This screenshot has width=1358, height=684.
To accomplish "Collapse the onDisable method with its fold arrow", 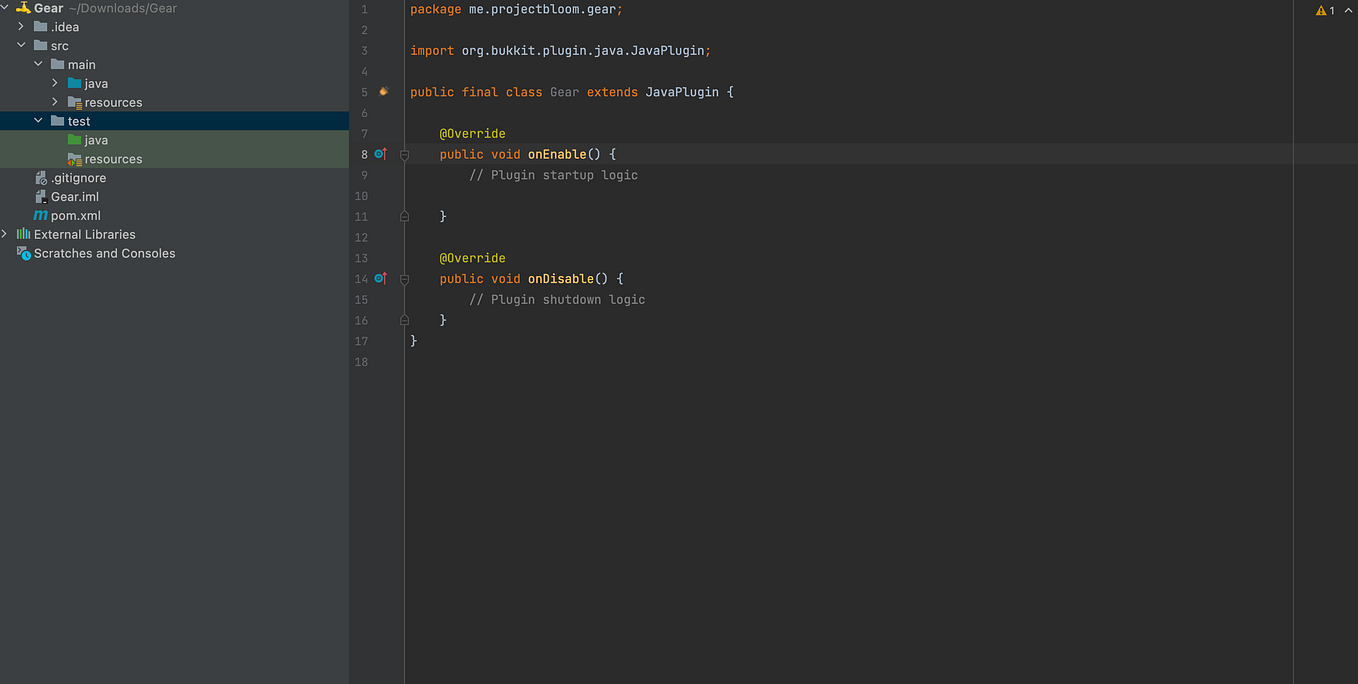I will tap(404, 278).
